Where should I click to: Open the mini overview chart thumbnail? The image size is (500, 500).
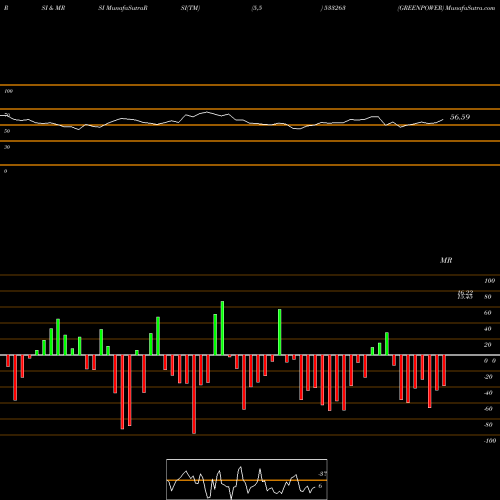(x=247, y=479)
